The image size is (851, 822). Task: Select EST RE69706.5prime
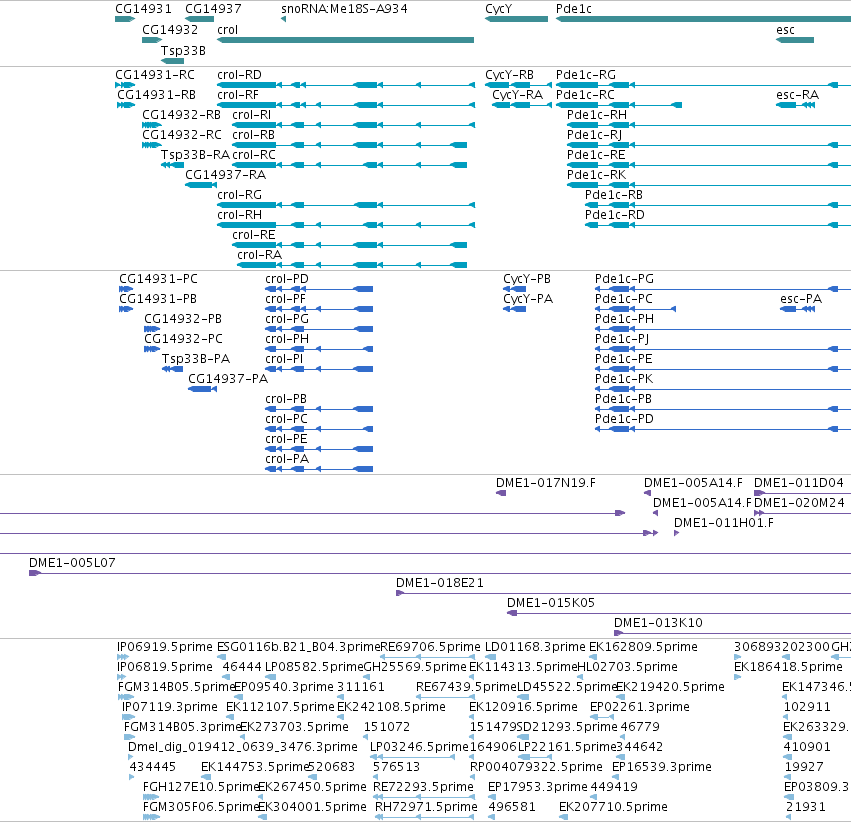point(430,646)
